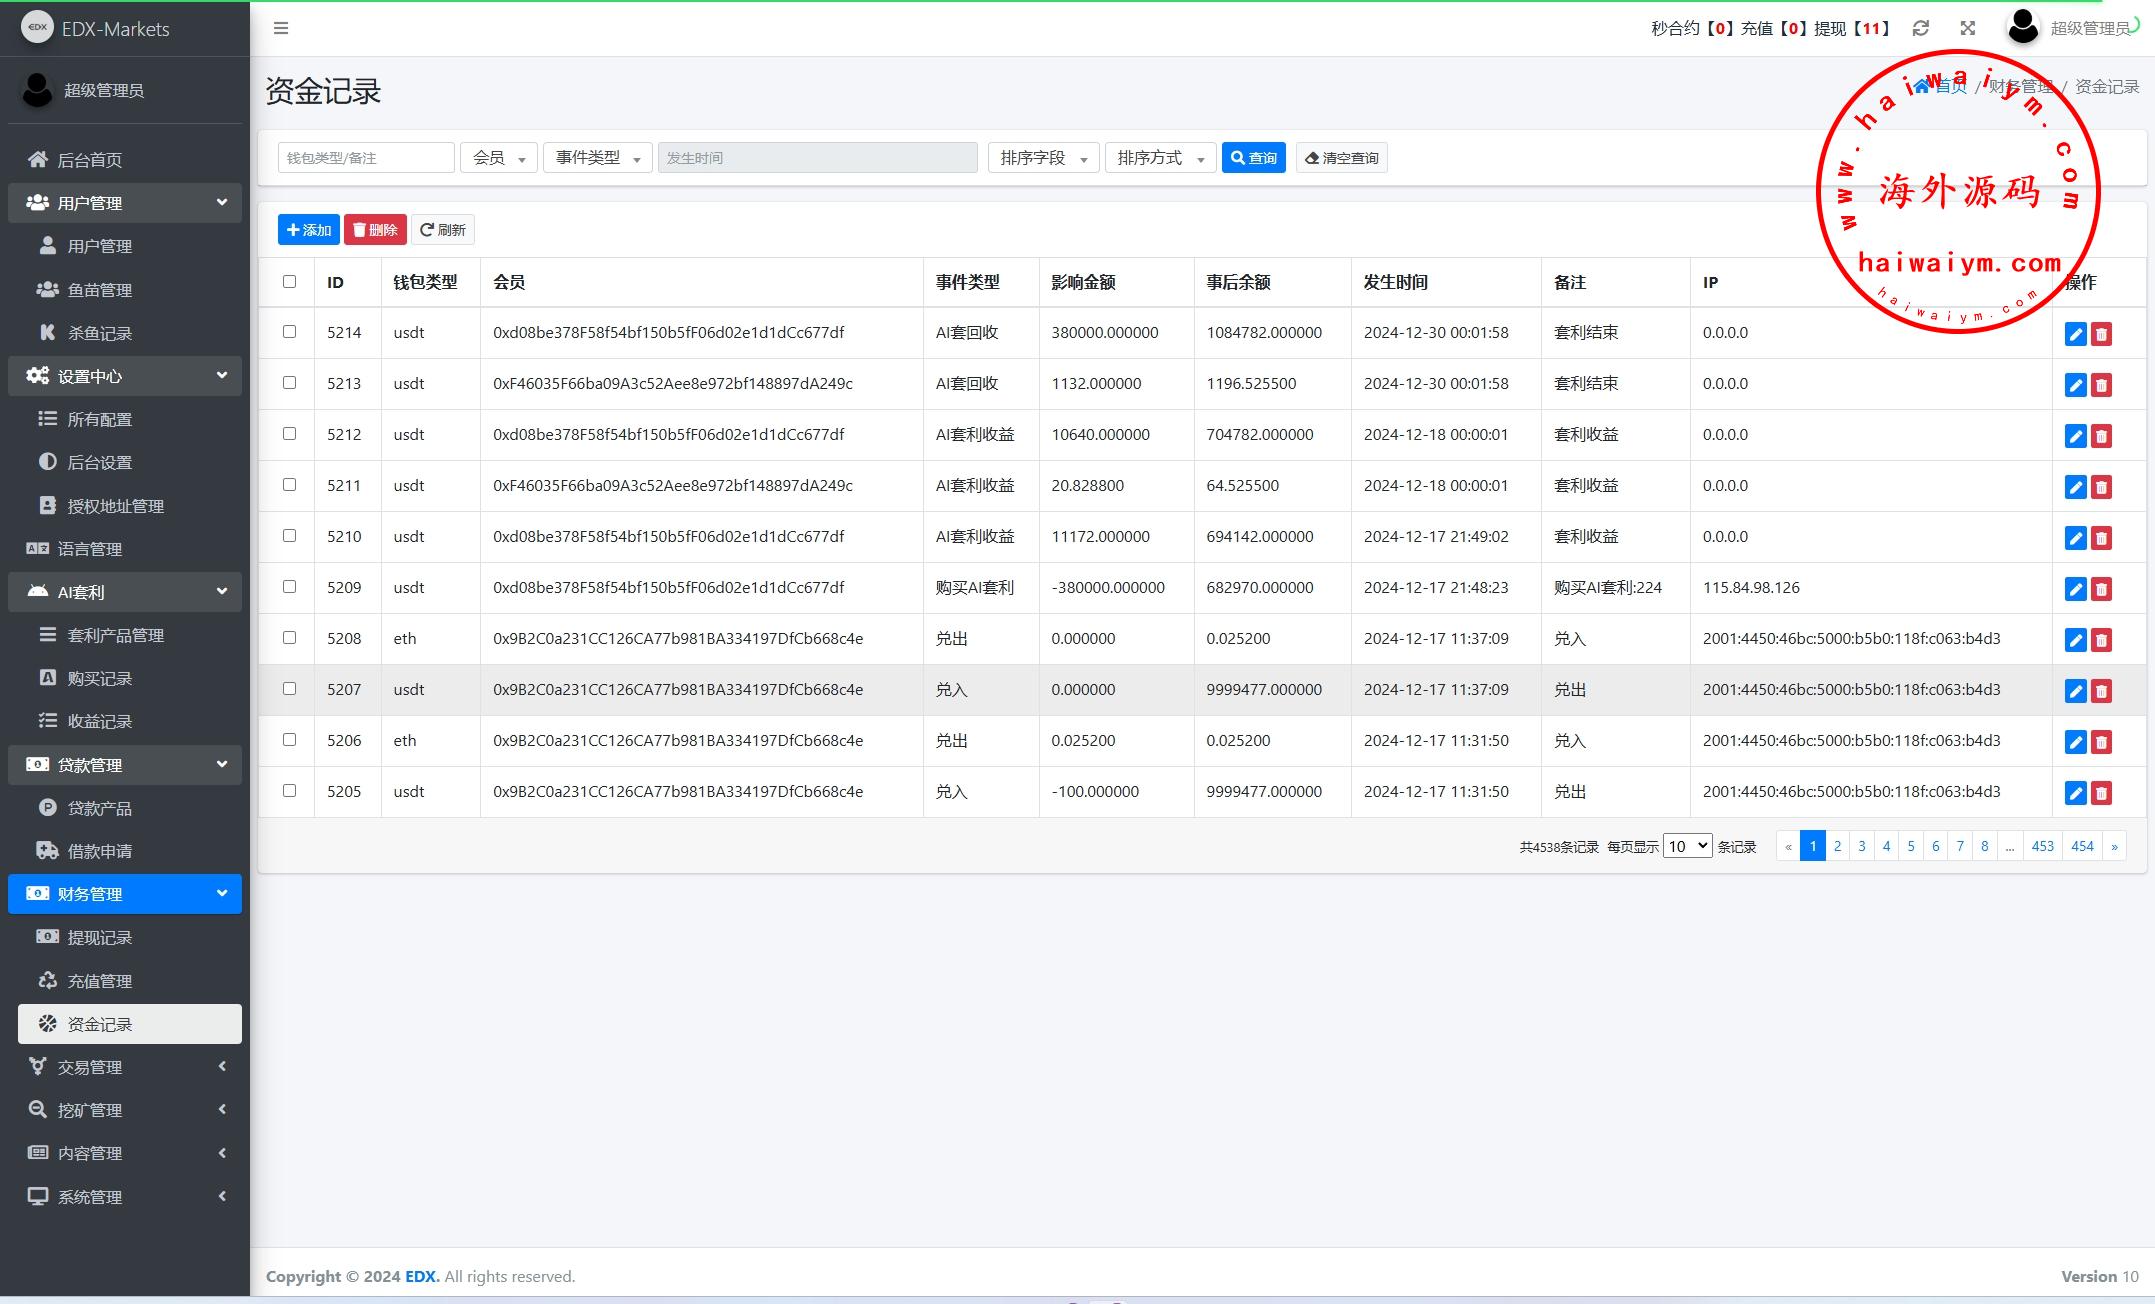Click edit pencil icon for record 5214

[2075, 334]
